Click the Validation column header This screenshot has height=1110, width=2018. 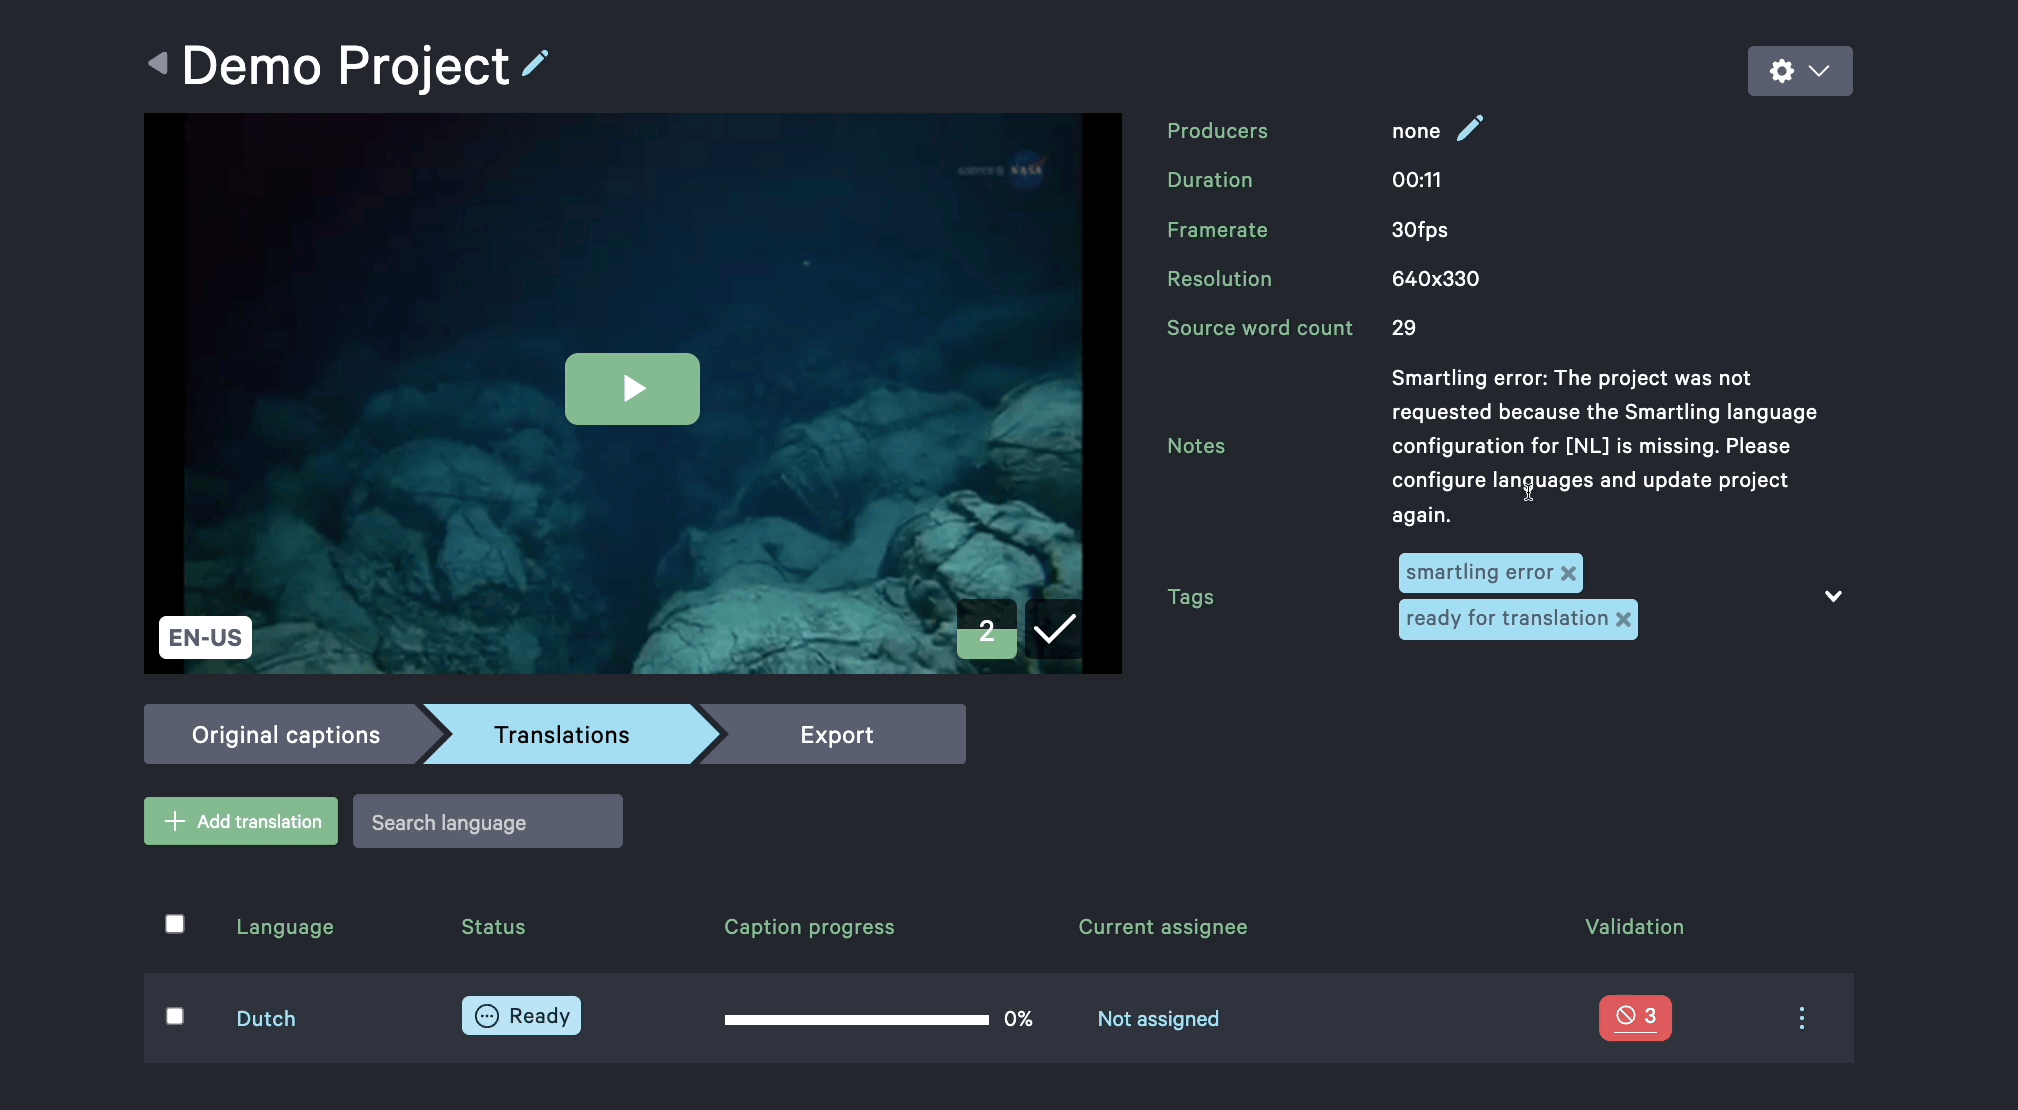(x=1634, y=926)
